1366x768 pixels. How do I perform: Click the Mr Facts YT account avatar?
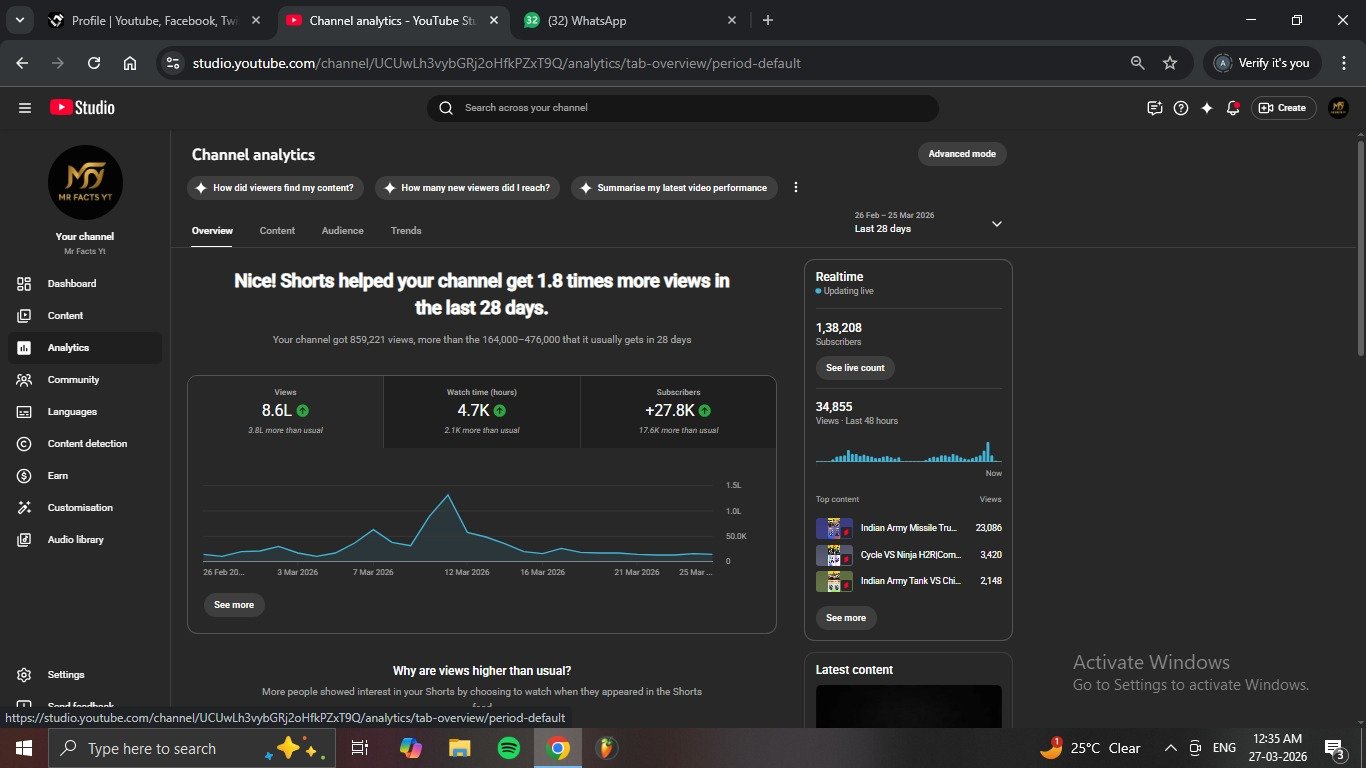1338,108
